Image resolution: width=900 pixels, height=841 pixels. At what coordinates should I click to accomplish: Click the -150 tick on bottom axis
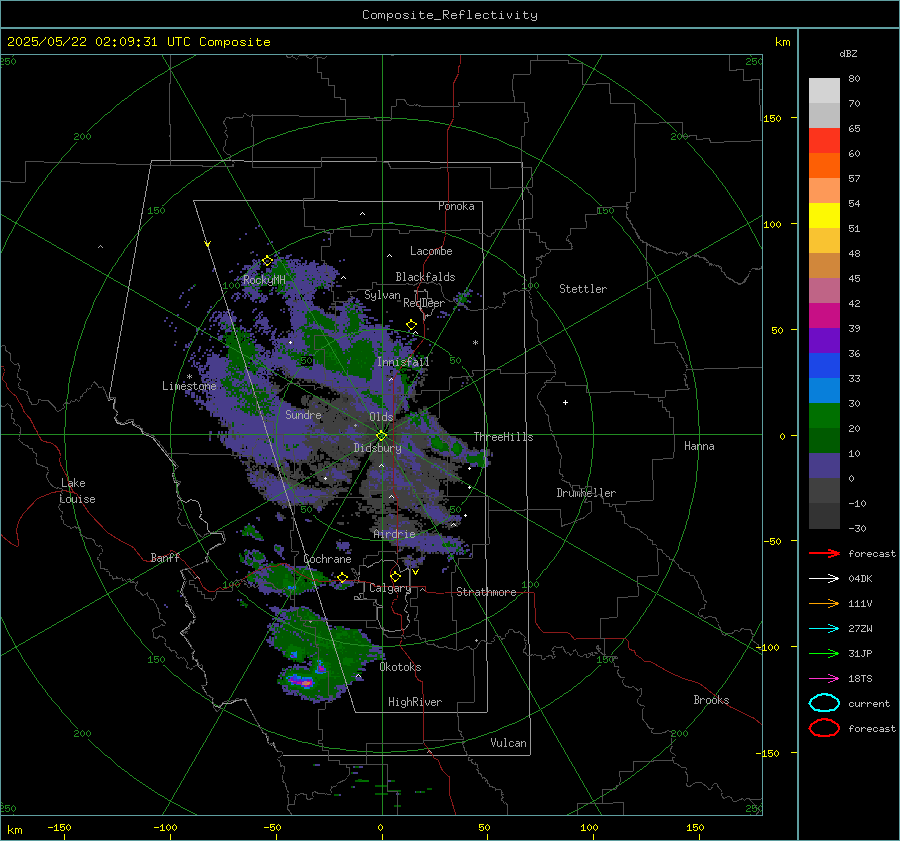(x=59, y=827)
